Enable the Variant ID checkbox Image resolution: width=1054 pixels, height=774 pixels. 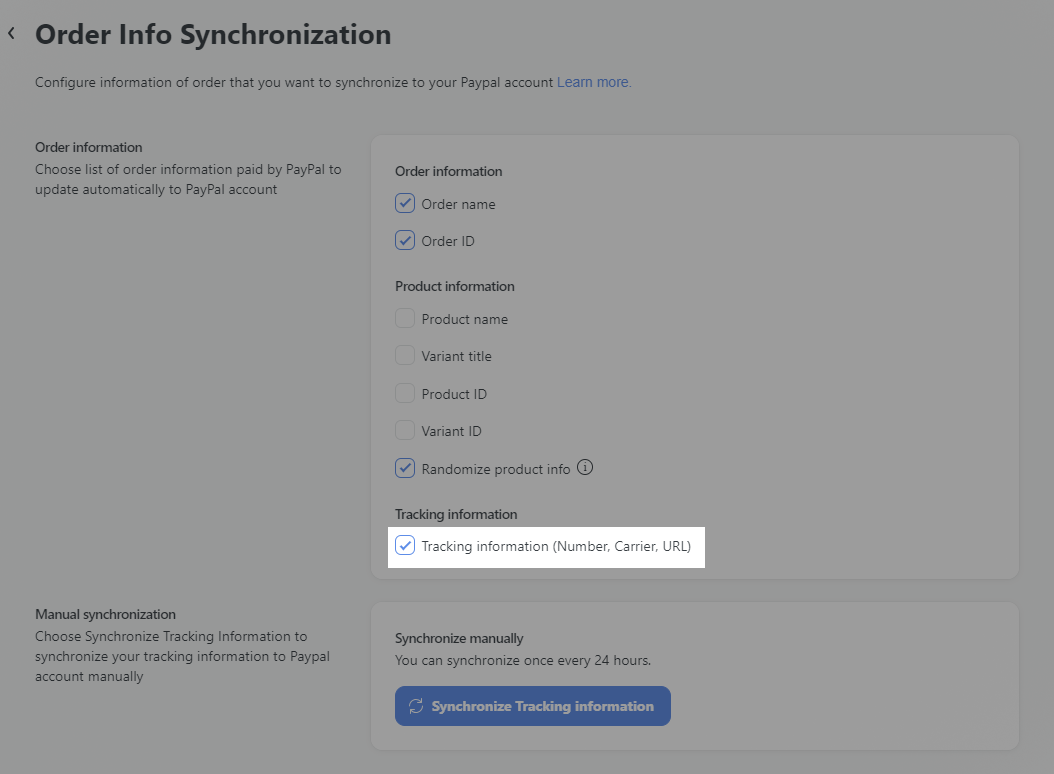coord(405,431)
